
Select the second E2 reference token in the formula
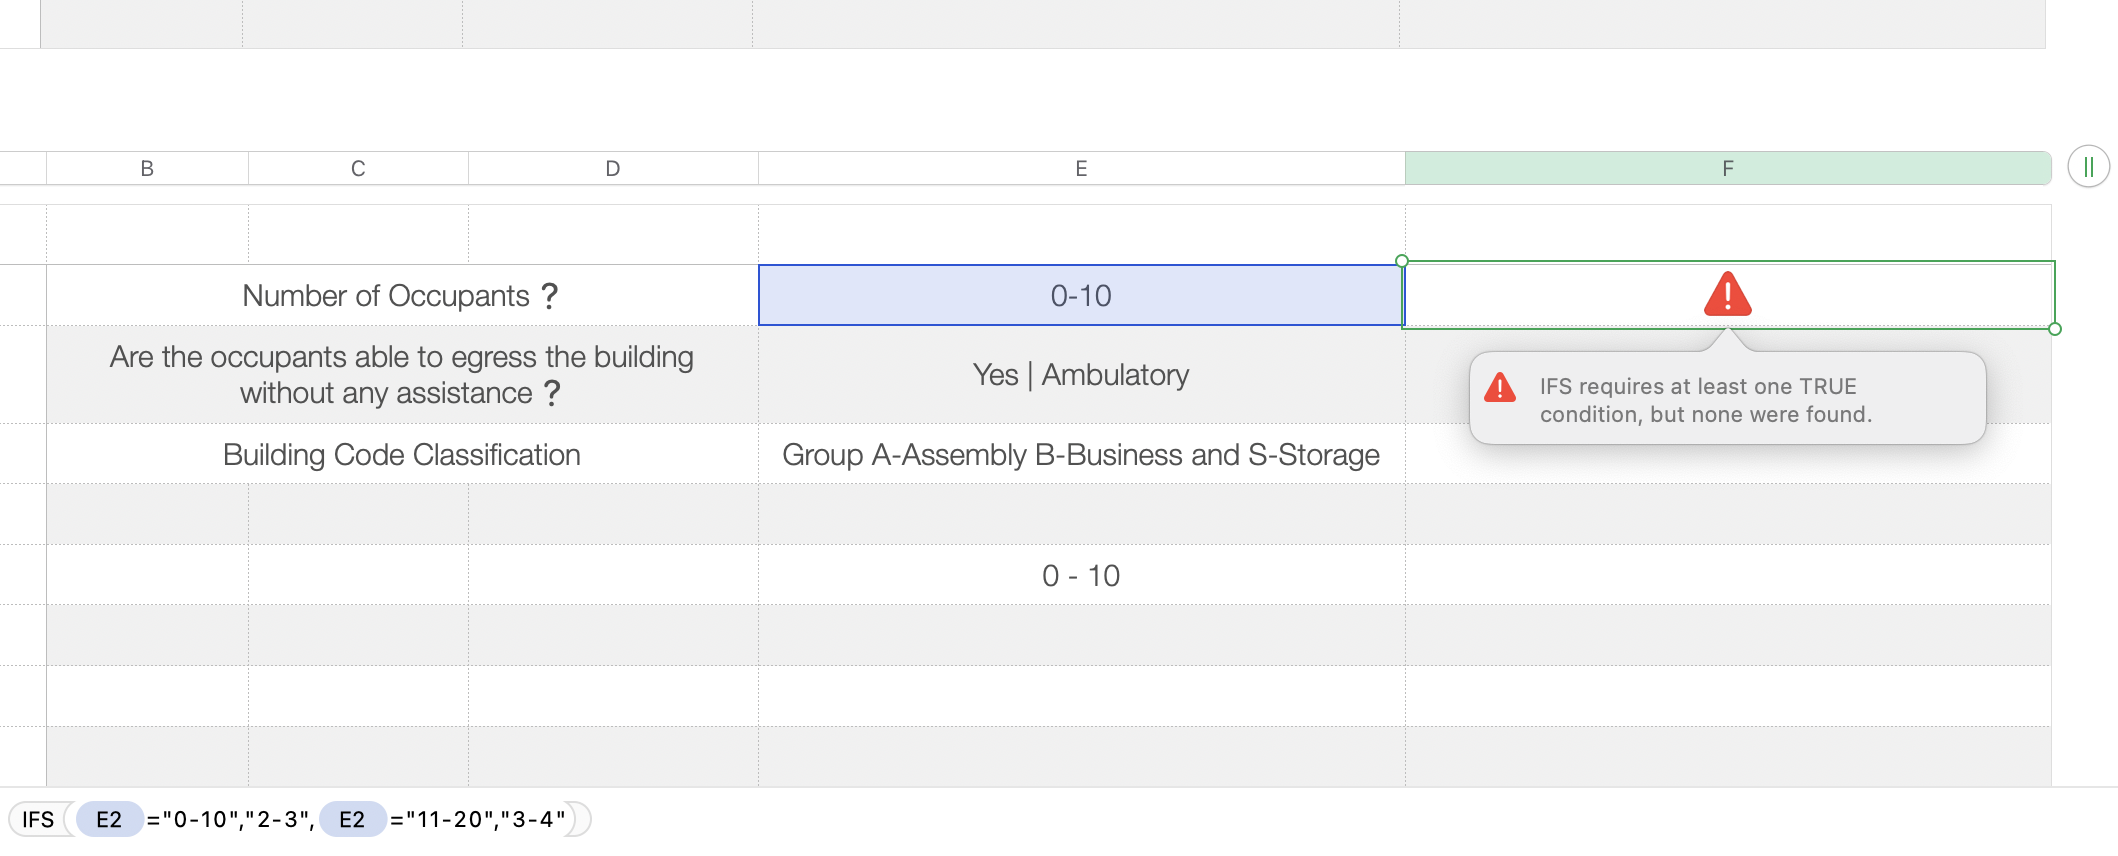[x=352, y=820]
